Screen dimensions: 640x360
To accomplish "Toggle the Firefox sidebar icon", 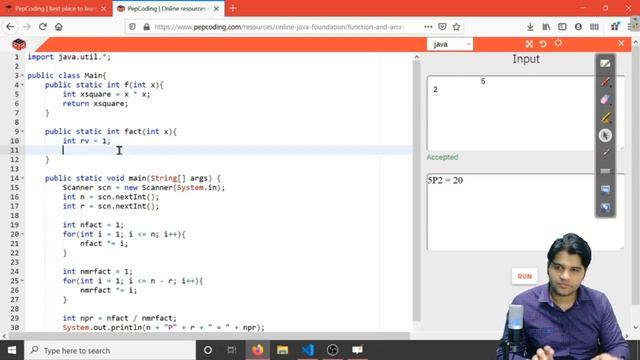I will (562, 27).
